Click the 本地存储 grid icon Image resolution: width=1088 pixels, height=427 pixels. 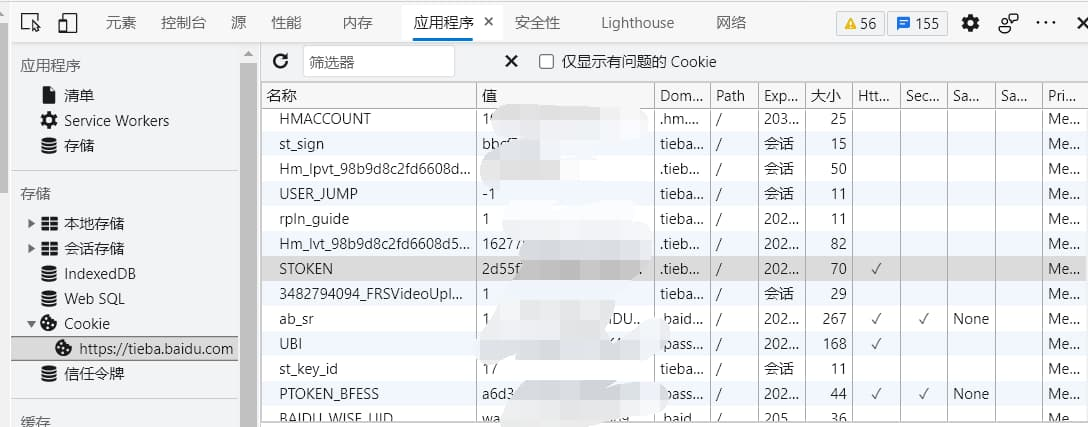pyautogui.click(x=49, y=224)
